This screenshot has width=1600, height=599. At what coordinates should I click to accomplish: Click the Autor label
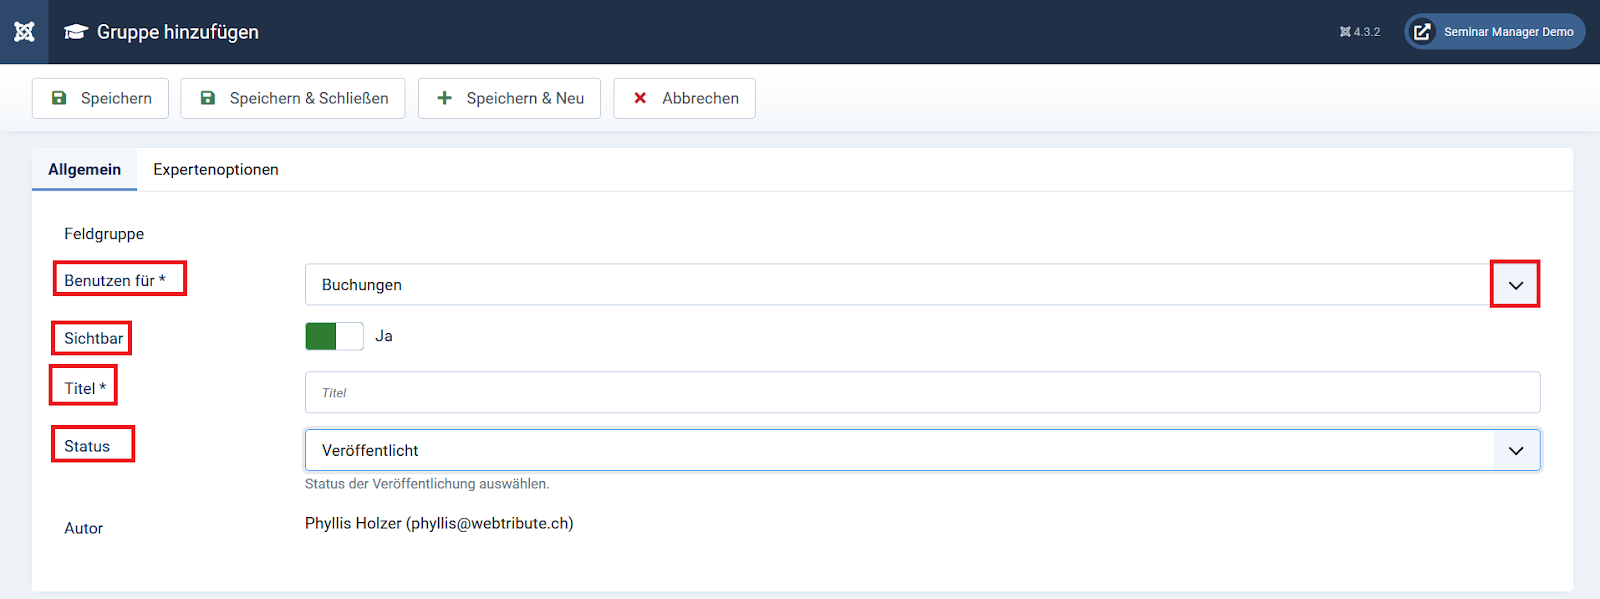coord(84,528)
